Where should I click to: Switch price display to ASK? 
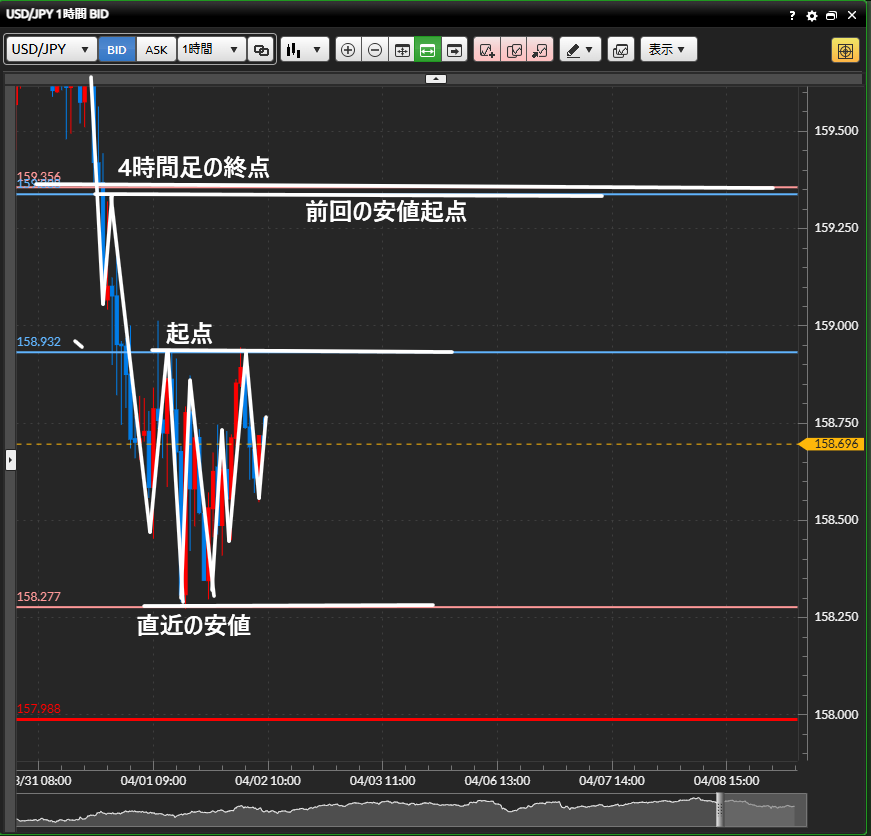pos(157,50)
